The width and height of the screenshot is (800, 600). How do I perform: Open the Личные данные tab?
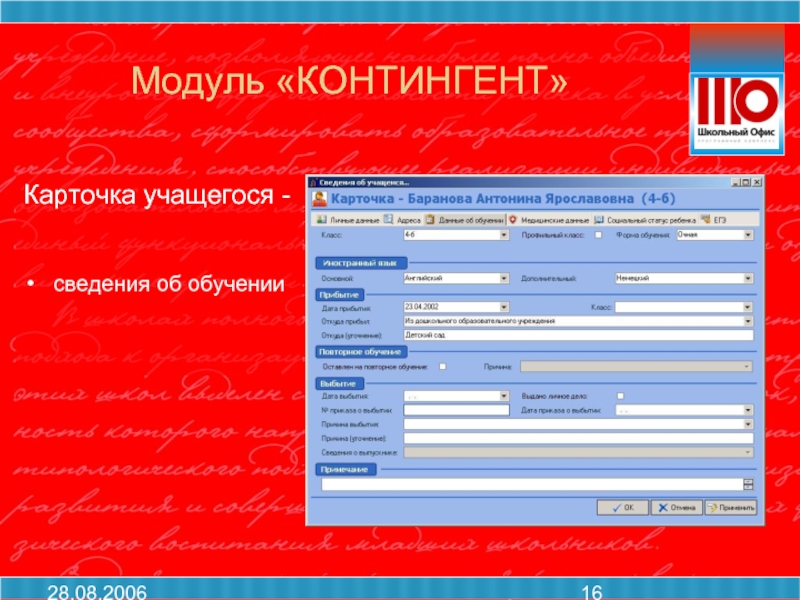348,220
